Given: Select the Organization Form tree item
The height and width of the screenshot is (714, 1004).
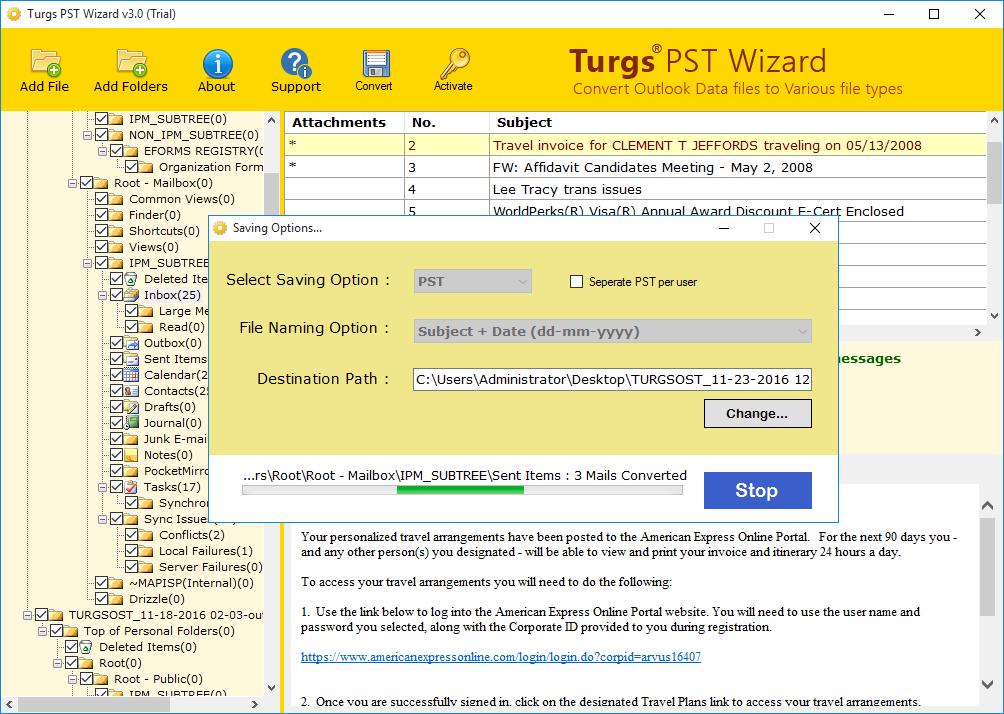Looking at the screenshot, I should coord(211,167).
